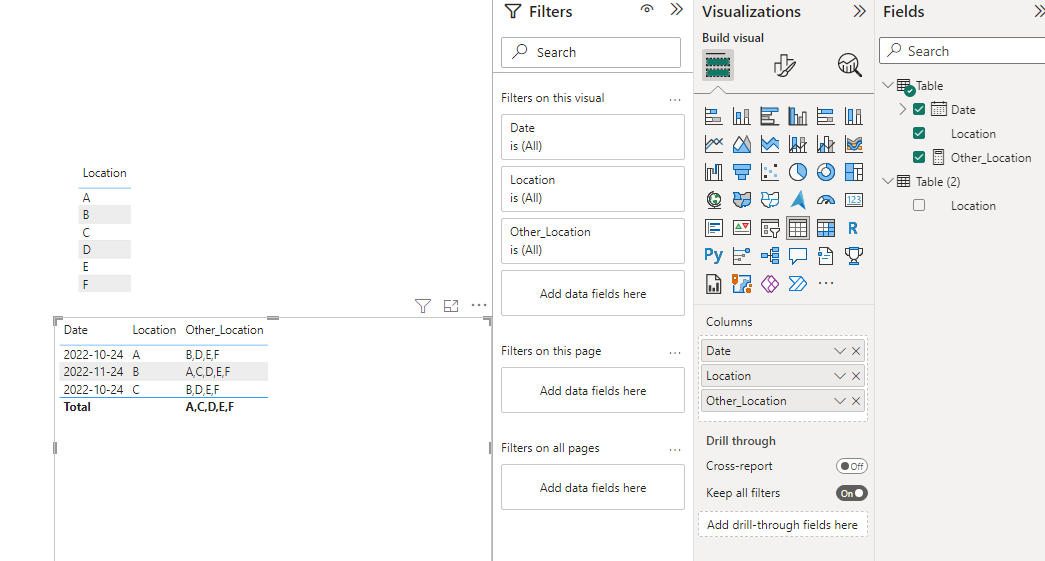
Task: Uncheck the Other_Location field checkbox
Action: 919,157
